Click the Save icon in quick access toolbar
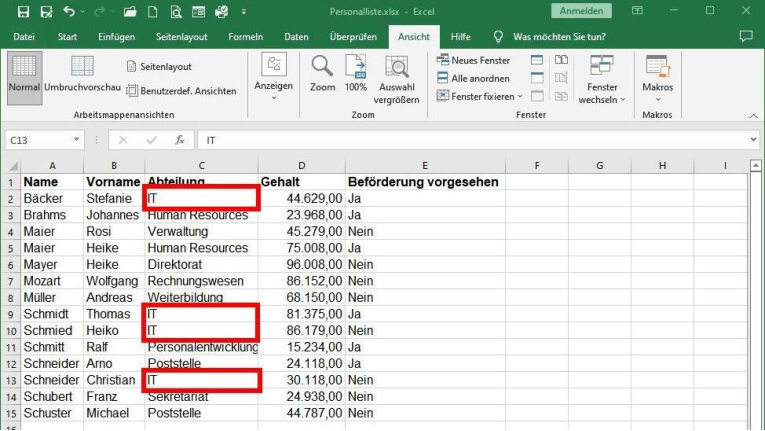Viewport: 765px width, 431px height. (x=23, y=11)
